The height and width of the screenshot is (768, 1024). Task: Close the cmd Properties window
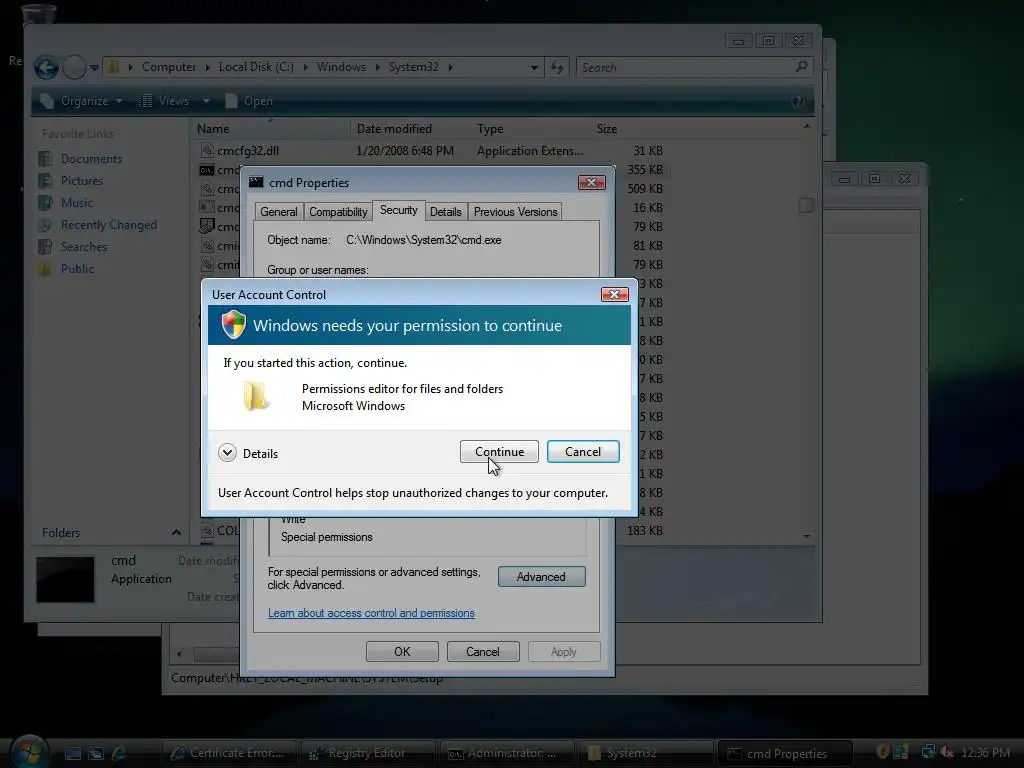(x=592, y=183)
